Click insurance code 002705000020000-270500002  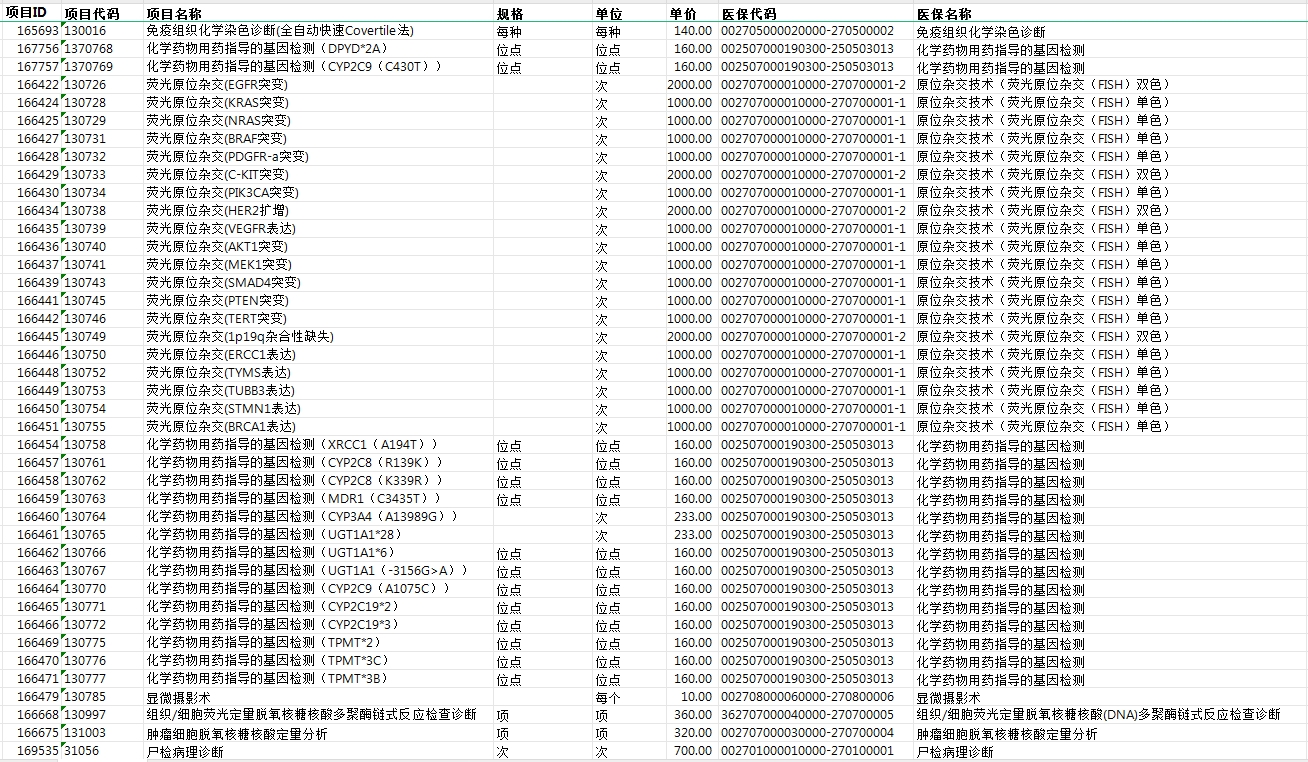click(x=807, y=31)
